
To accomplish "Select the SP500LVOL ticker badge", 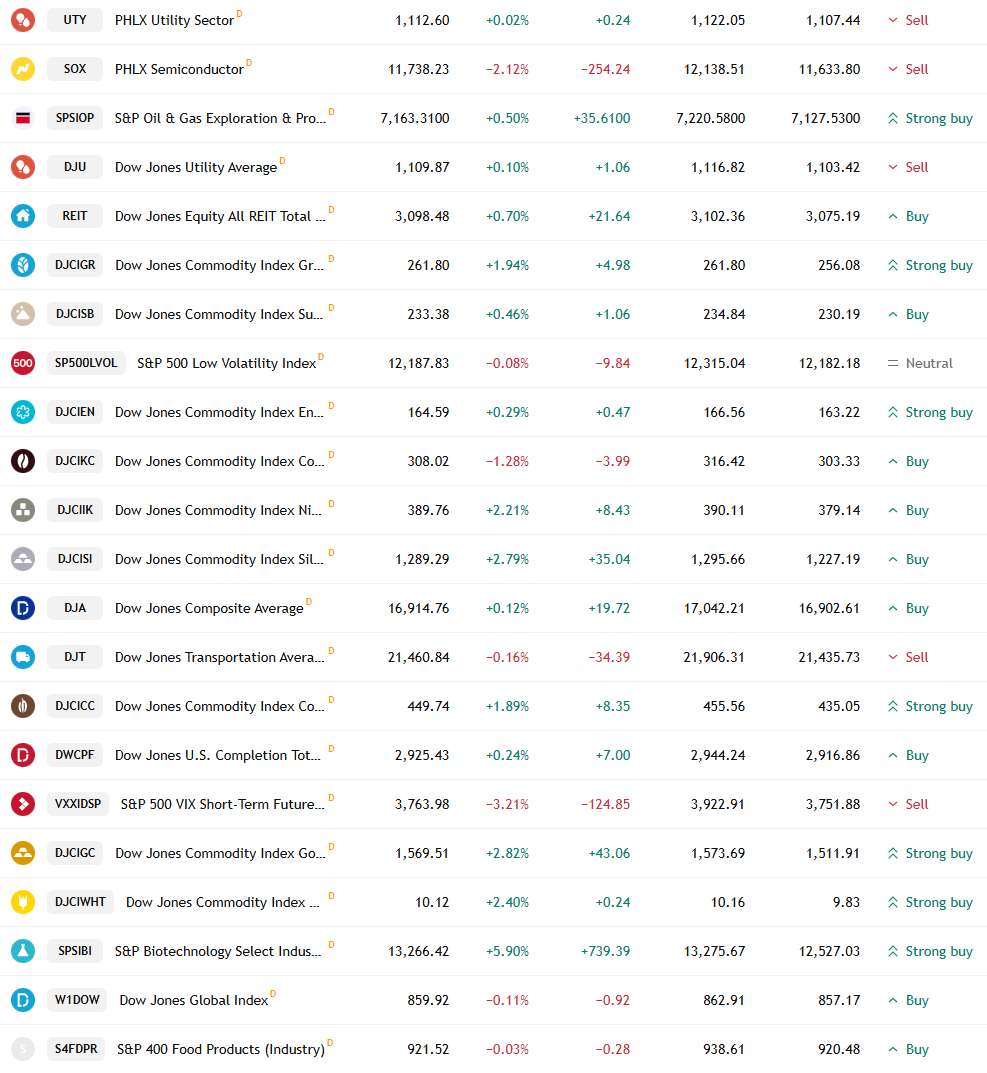I will 86,363.
